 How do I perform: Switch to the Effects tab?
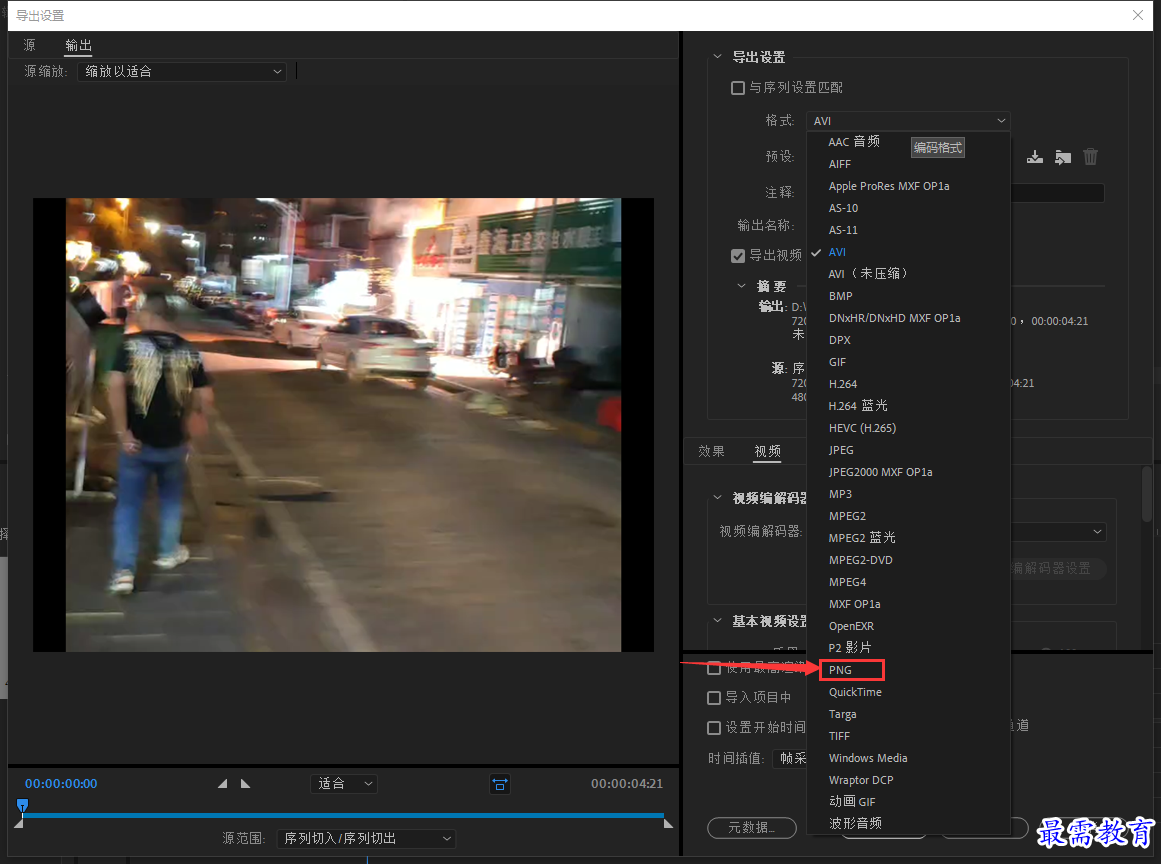click(x=712, y=452)
